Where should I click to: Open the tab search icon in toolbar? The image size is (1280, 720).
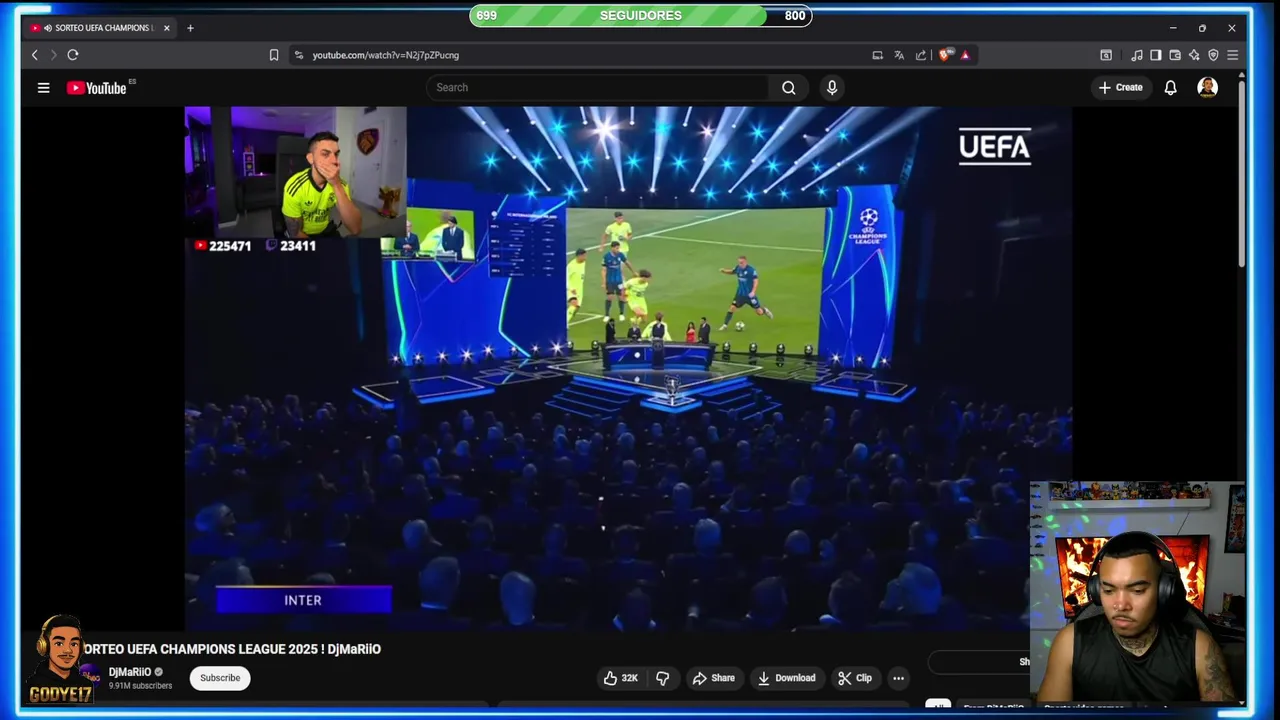point(1106,55)
